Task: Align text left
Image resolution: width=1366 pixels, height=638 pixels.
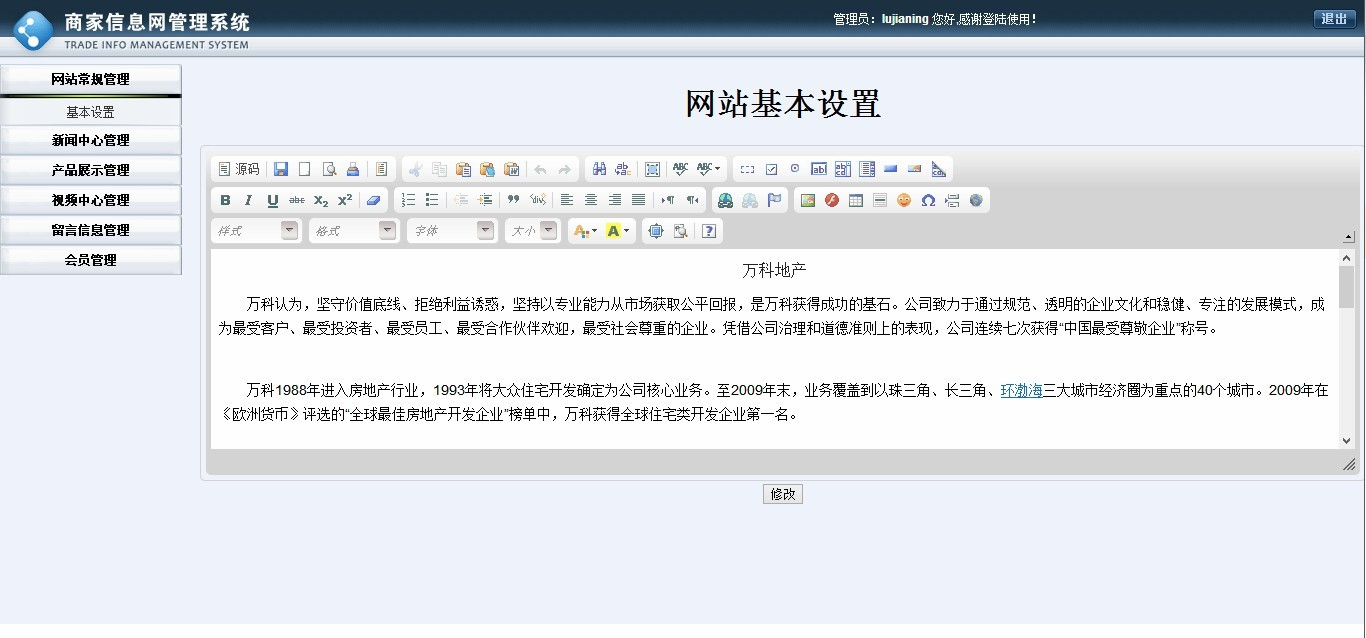Action: pos(567,200)
